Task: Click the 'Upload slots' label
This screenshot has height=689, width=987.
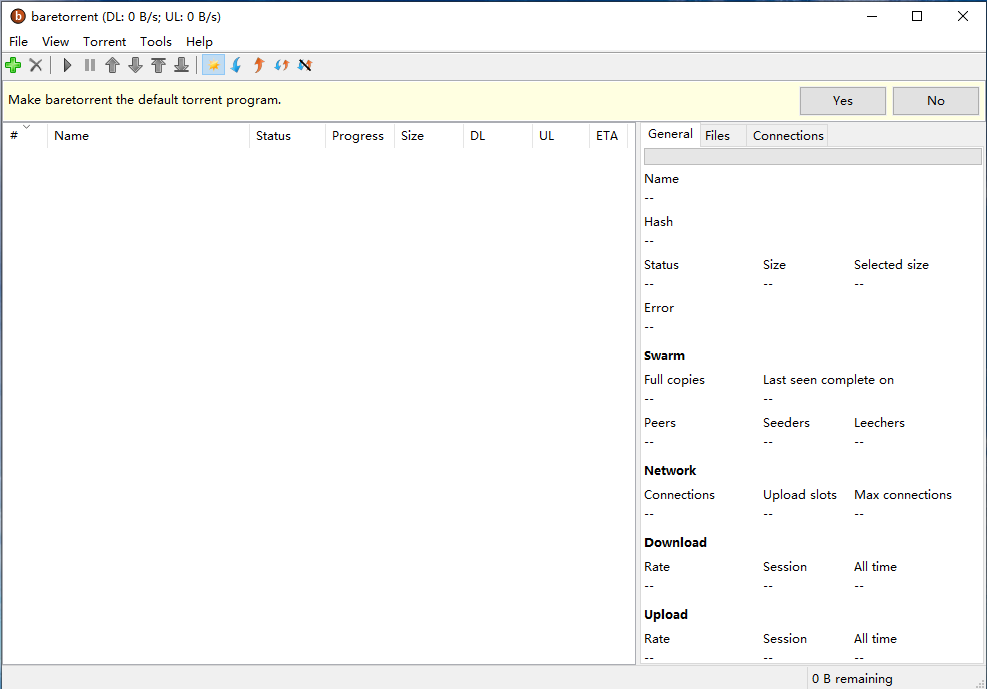Action: (800, 495)
